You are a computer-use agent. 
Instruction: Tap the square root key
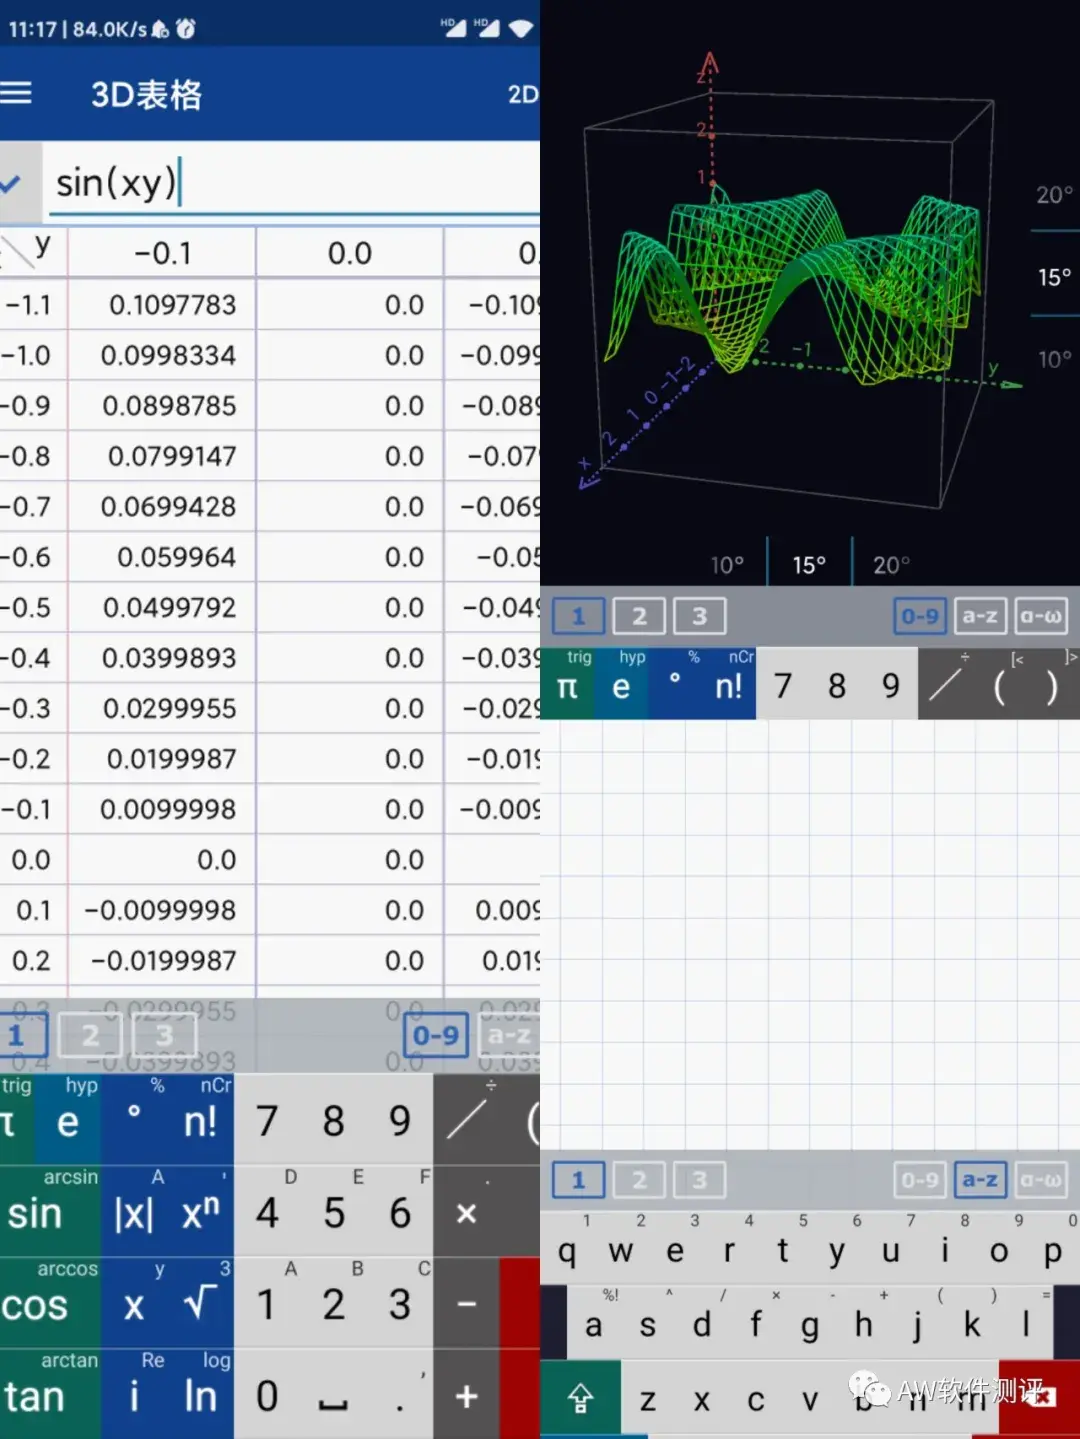(200, 1303)
